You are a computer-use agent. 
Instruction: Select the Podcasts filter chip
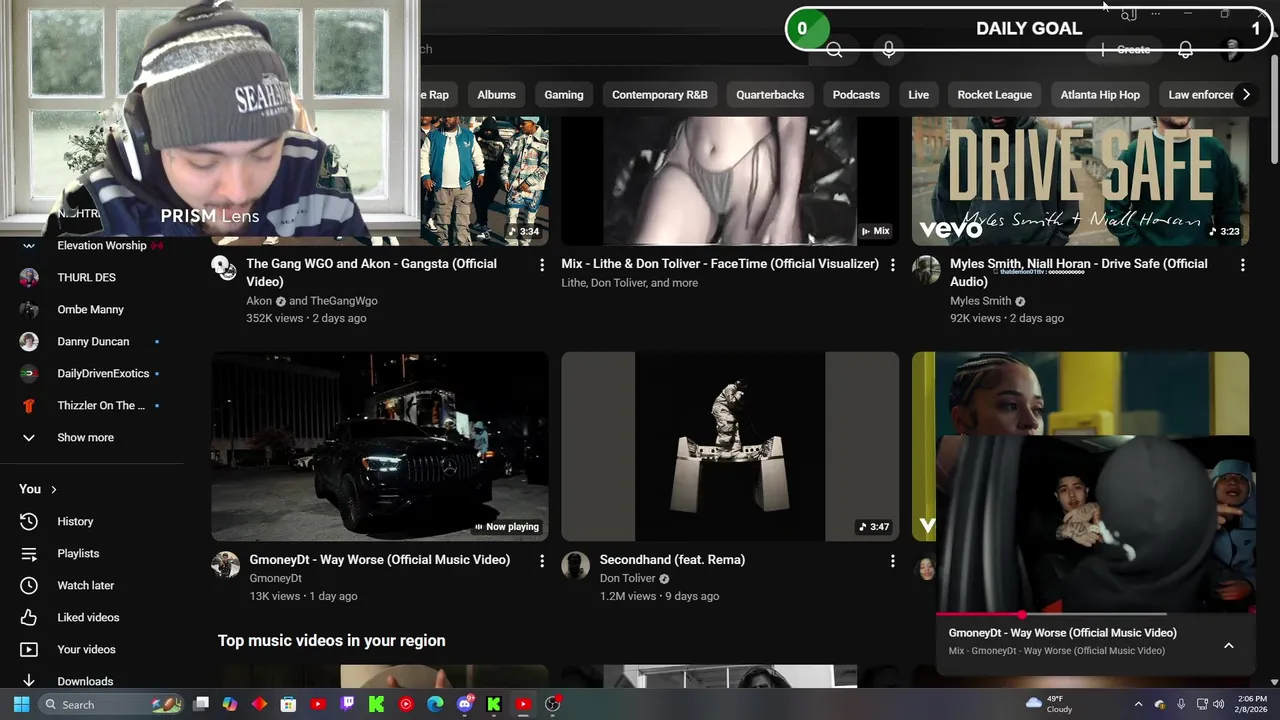856,95
